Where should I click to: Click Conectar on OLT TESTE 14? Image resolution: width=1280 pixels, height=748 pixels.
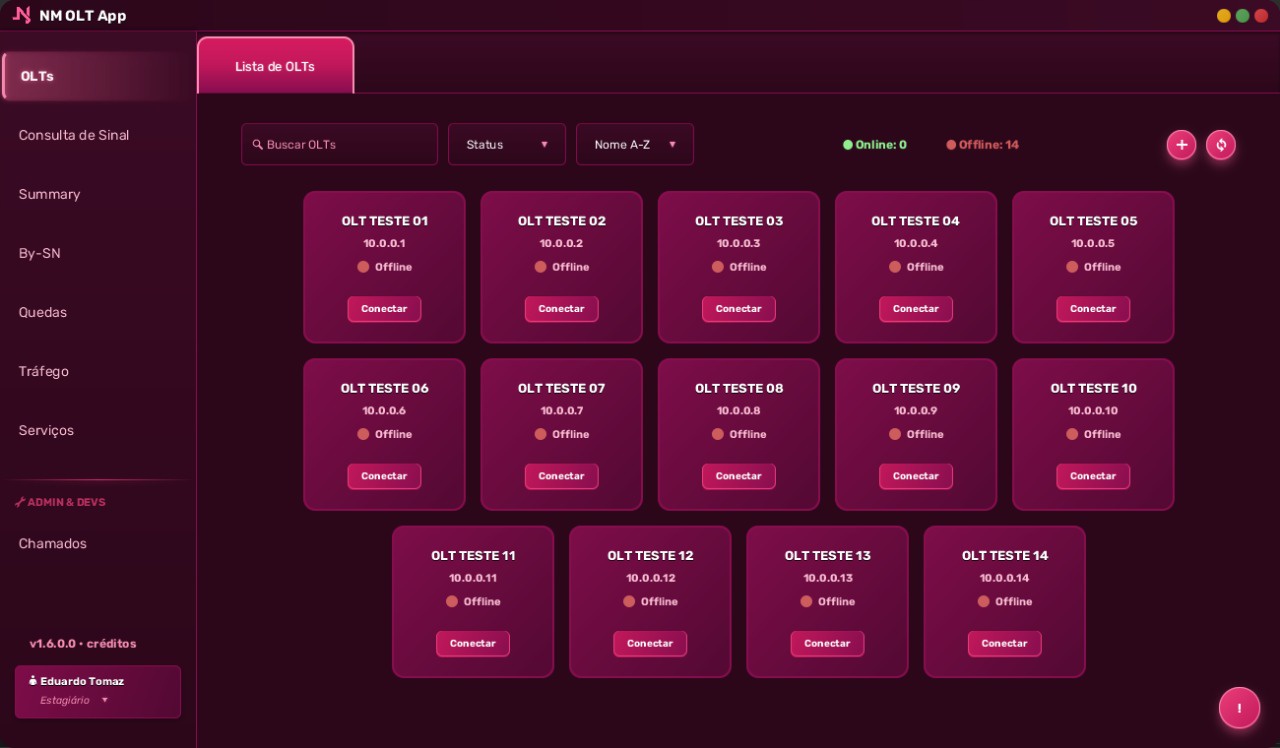(x=1004, y=644)
